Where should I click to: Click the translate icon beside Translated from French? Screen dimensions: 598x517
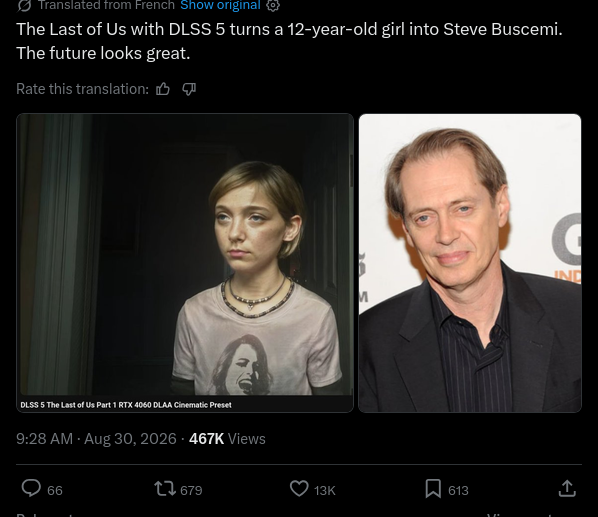(24, 5)
